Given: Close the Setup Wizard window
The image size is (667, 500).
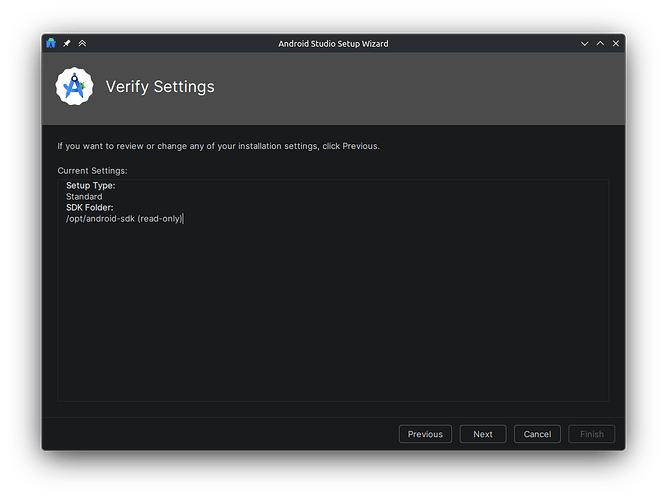Looking at the screenshot, I should (x=616, y=43).
